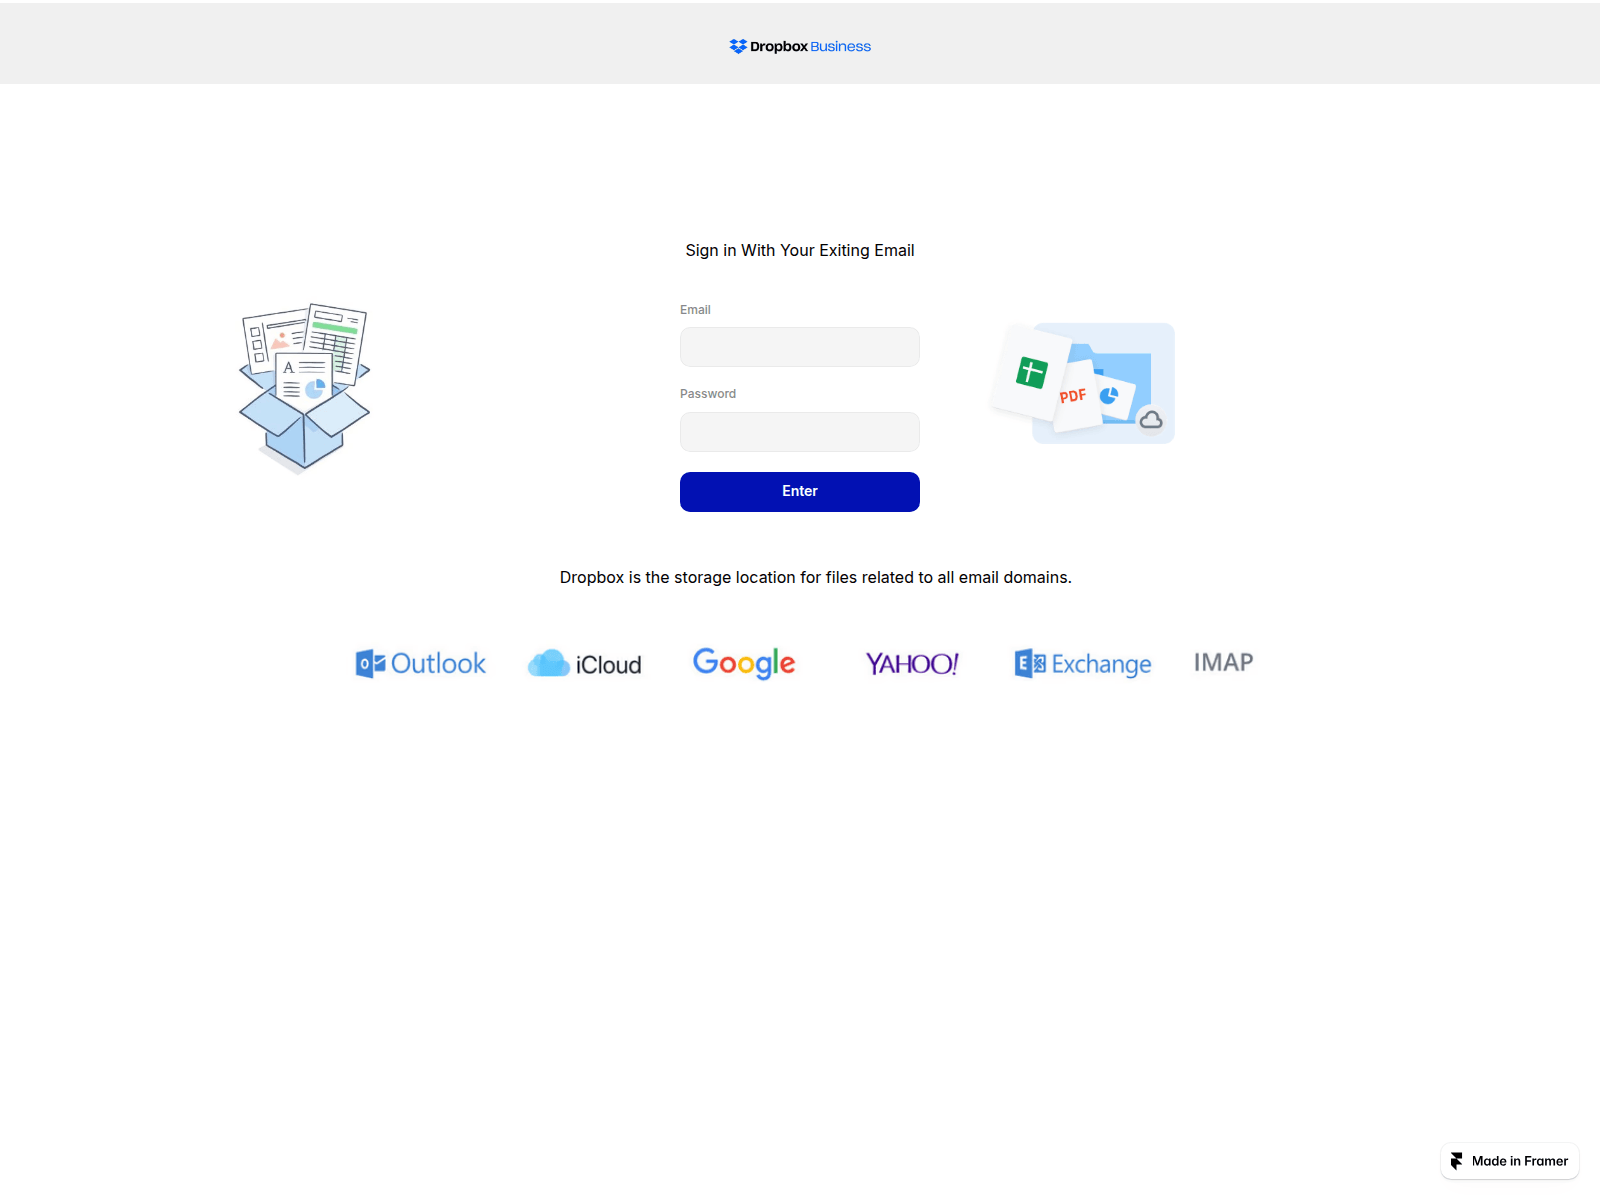Image resolution: width=1600 pixels, height=1200 pixels.
Task: Click inside the Password input field
Action: click(x=799, y=432)
